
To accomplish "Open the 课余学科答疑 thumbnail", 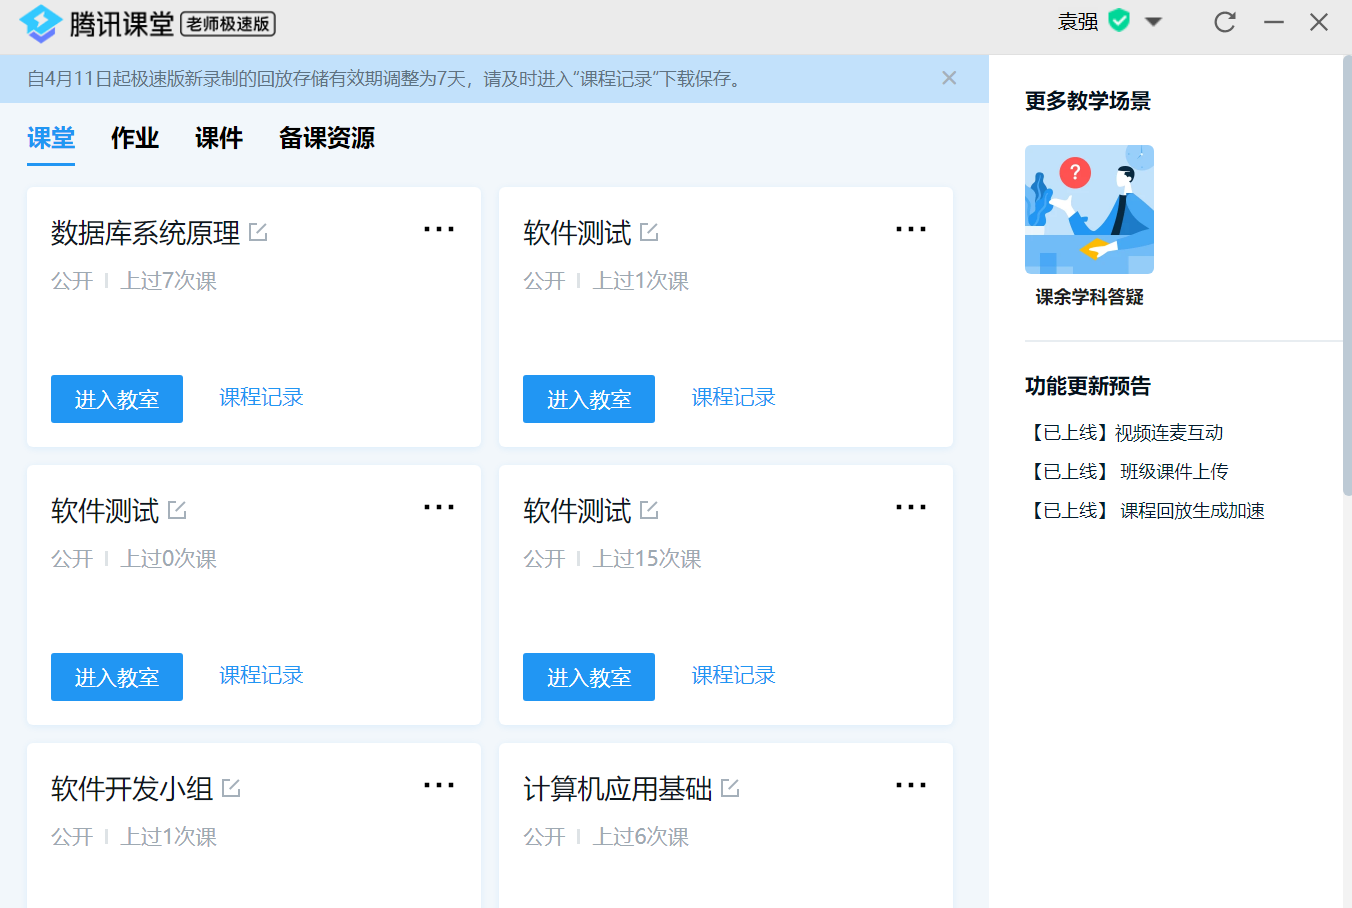I will click(x=1089, y=210).
